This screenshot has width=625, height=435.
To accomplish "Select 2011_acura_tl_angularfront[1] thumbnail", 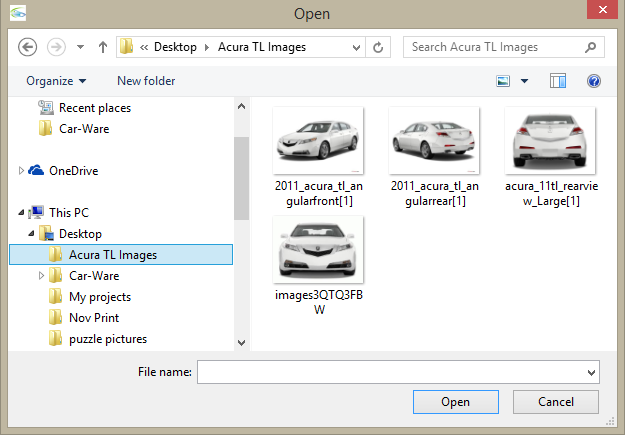I will tap(318, 140).
